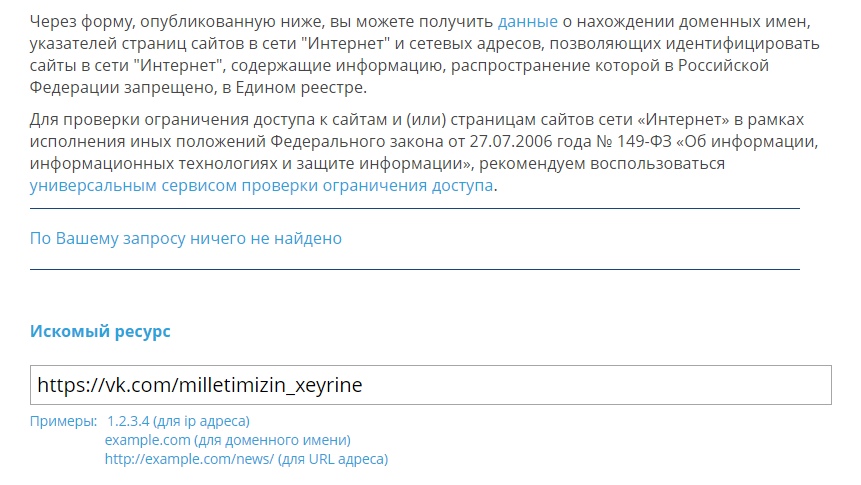Choose the http://example.com/news/ URL example
Screen dimensions: 861x485
(x=246, y=459)
